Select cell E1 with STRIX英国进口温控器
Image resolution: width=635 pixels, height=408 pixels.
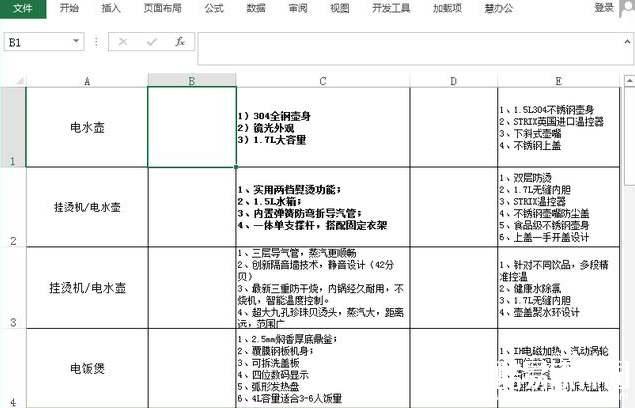coord(558,127)
